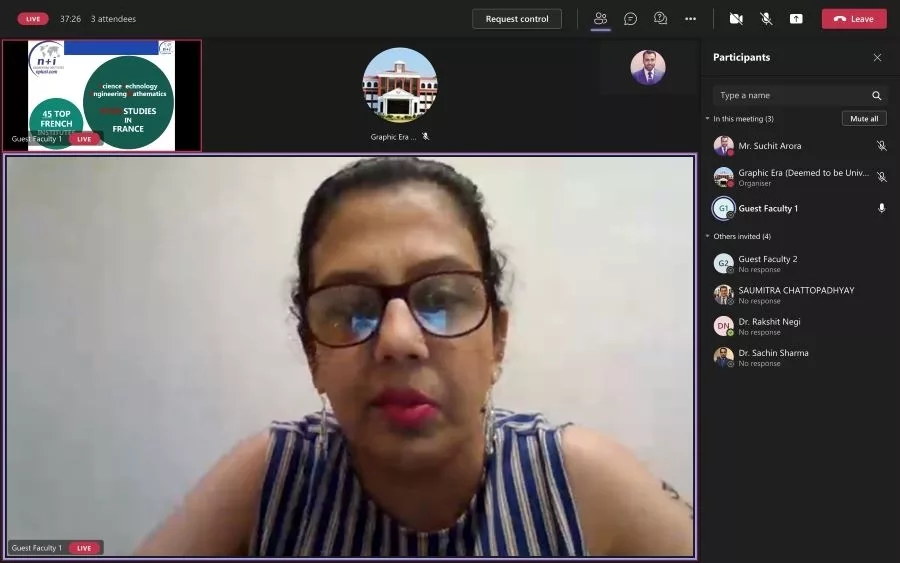Select participant Guest Faculty 1

(x=800, y=208)
